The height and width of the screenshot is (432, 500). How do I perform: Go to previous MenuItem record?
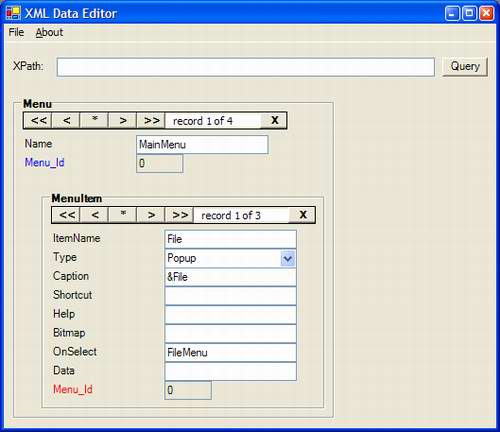(x=94, y=215)
